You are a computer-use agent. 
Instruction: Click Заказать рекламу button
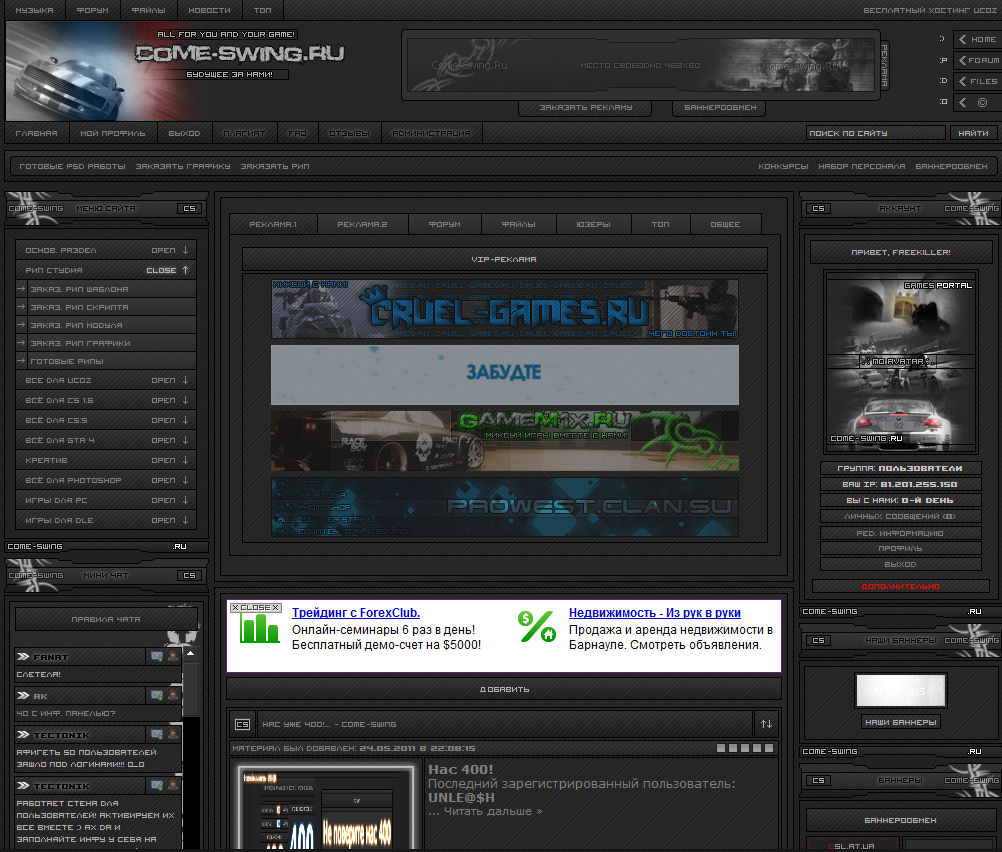[586, 107]
